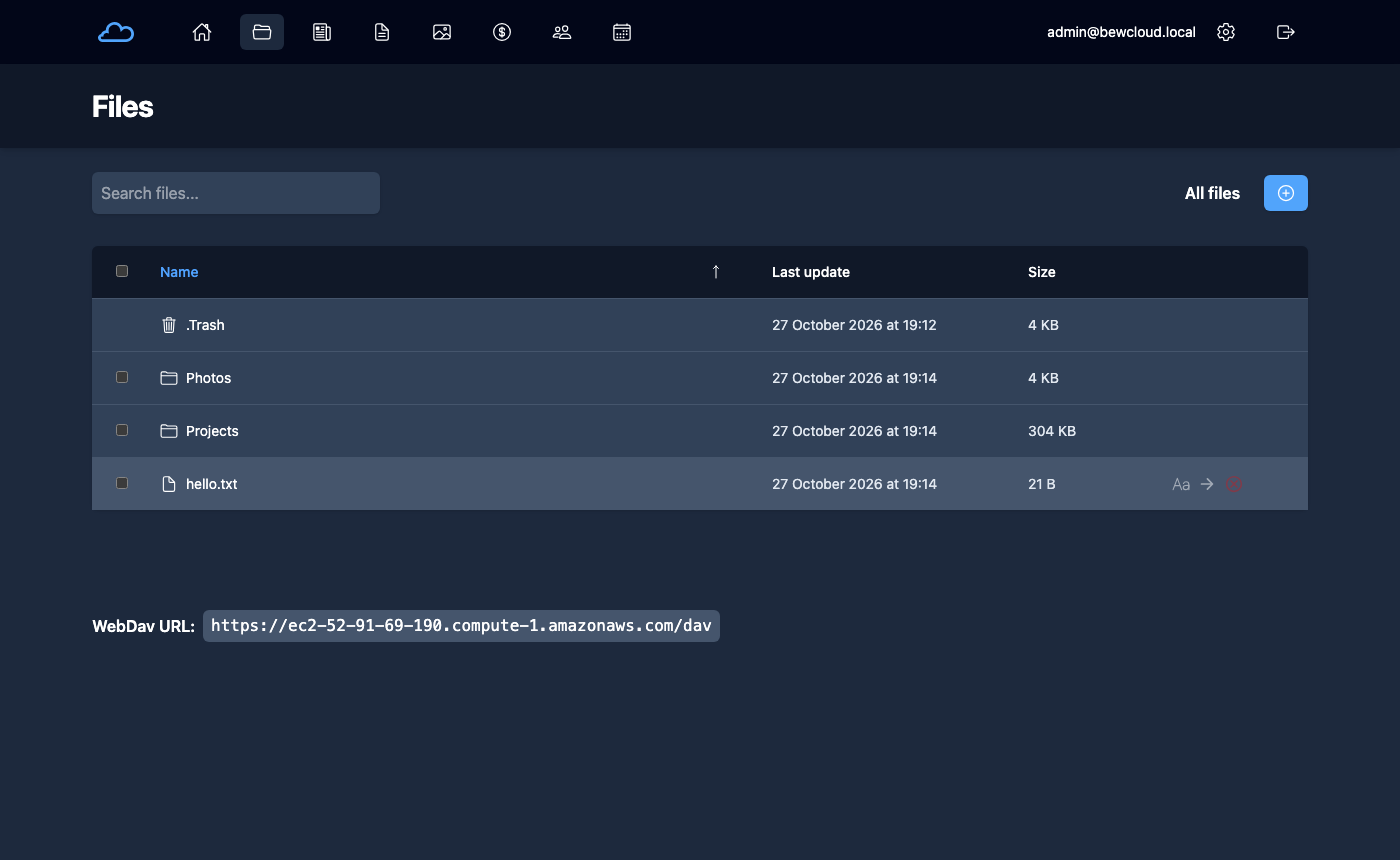Delete hello.txt with the red X icon
1400x860 pixels.
(x=1234, y=484)
